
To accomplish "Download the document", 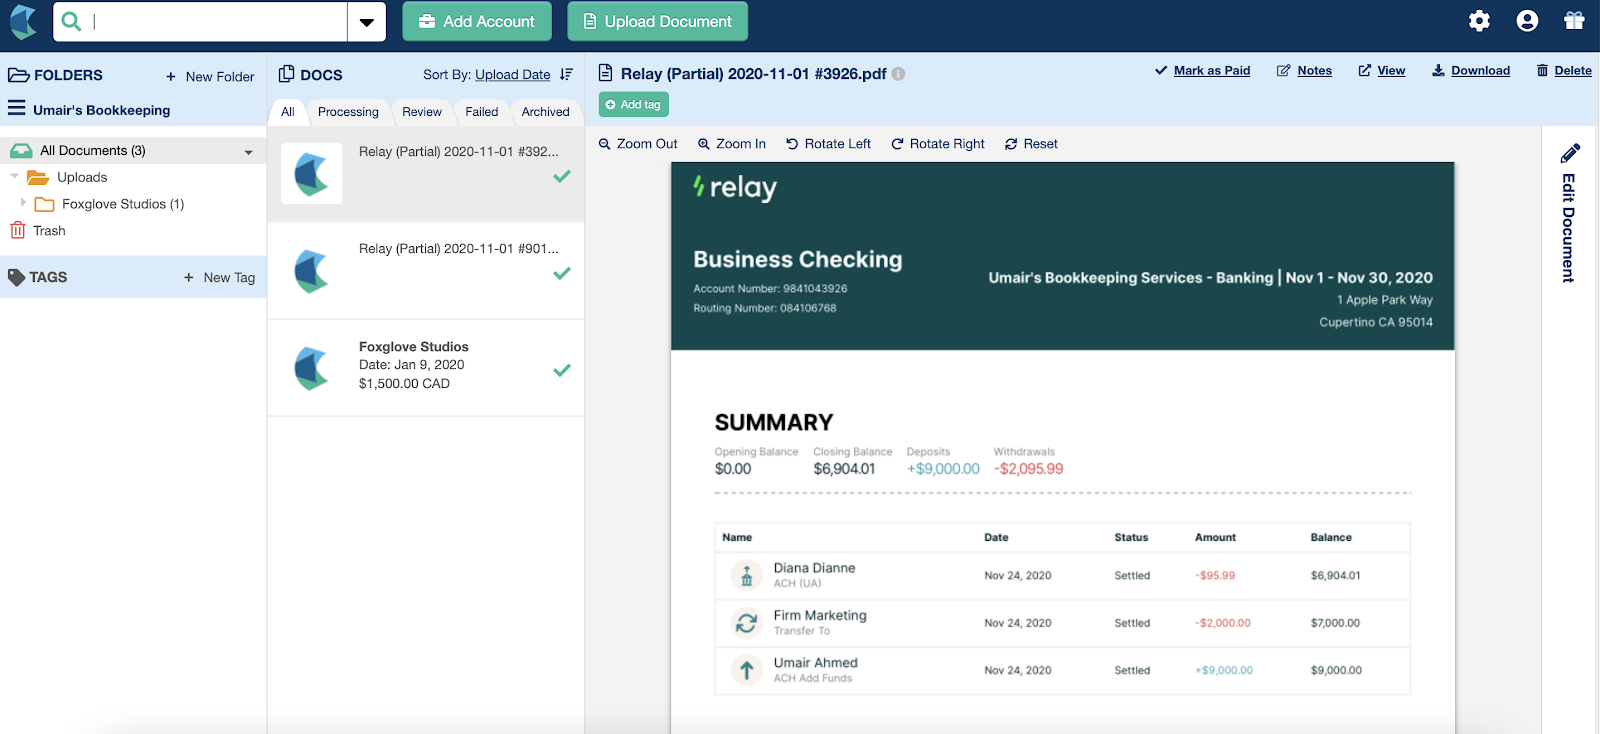I will (1471, 70).
